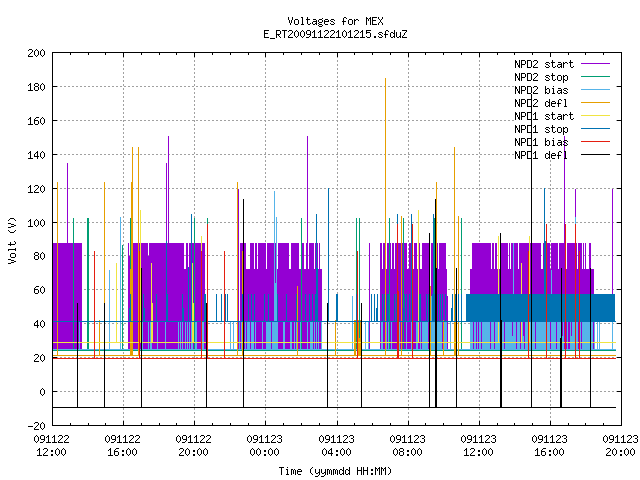This screenshot has width=640, height=480.
Task: Click the 'NPD2 bias' legend label
Action: point(541,90)
